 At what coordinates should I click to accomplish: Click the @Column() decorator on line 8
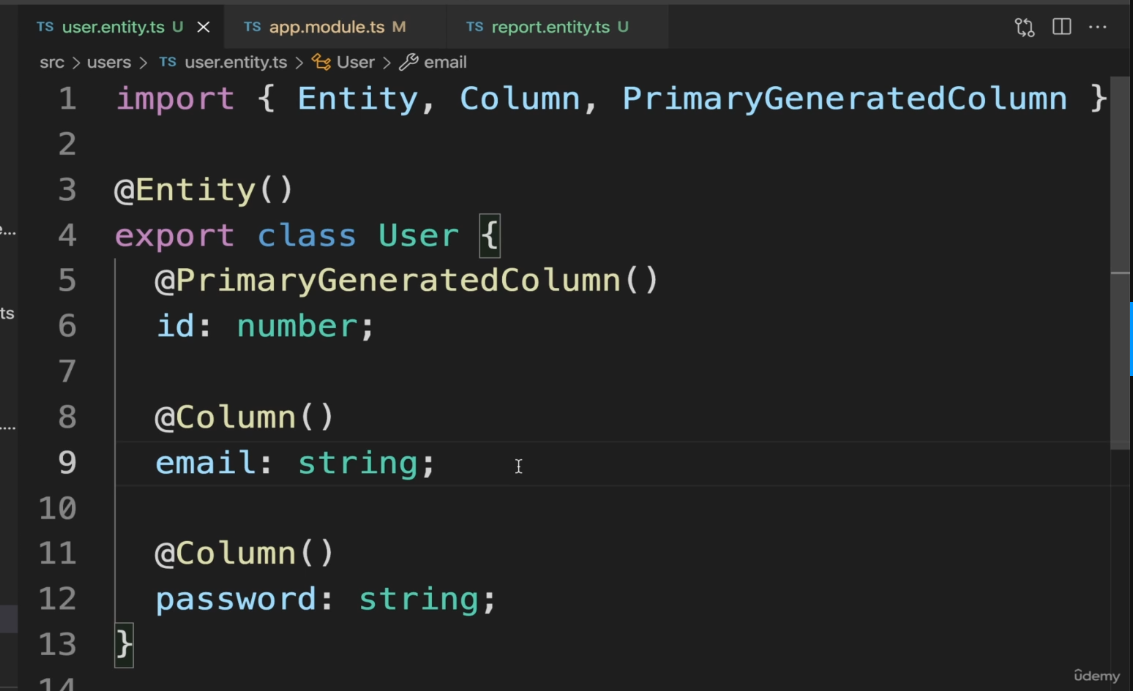[x=244, y=417]
